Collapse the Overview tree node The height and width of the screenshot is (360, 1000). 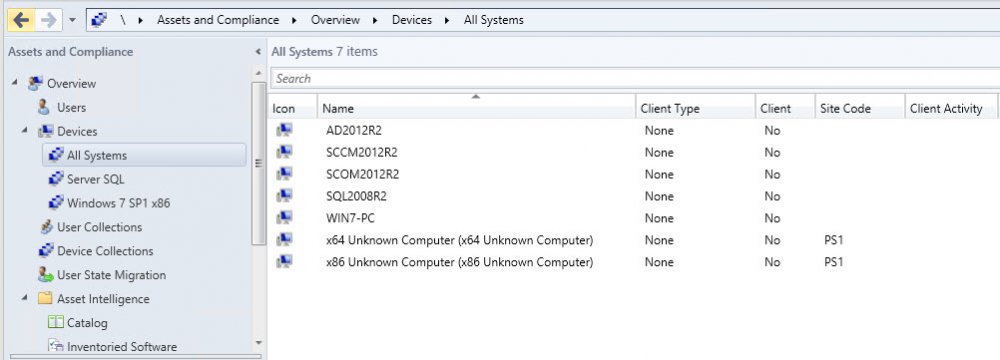tap(15, 82)
